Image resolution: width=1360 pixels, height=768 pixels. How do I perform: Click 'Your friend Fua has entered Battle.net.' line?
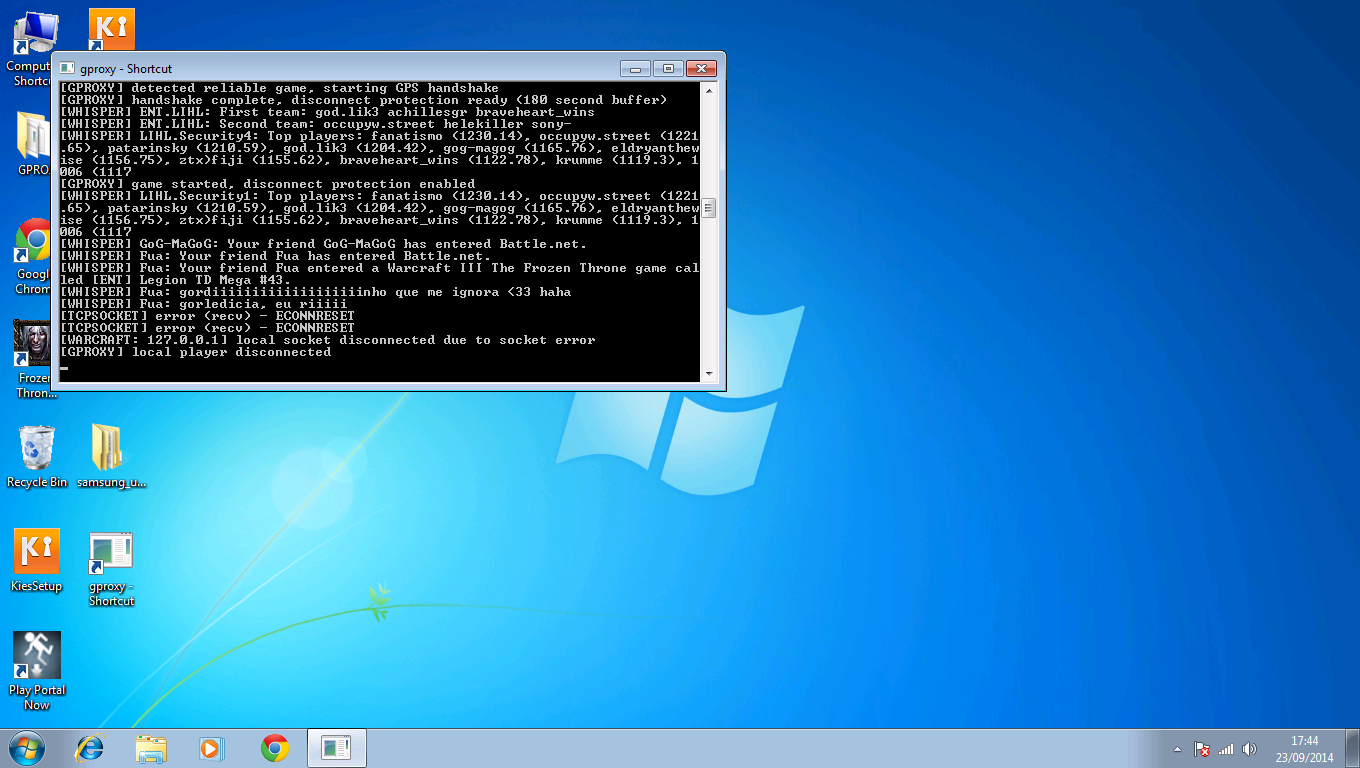[x=276, y=256]
